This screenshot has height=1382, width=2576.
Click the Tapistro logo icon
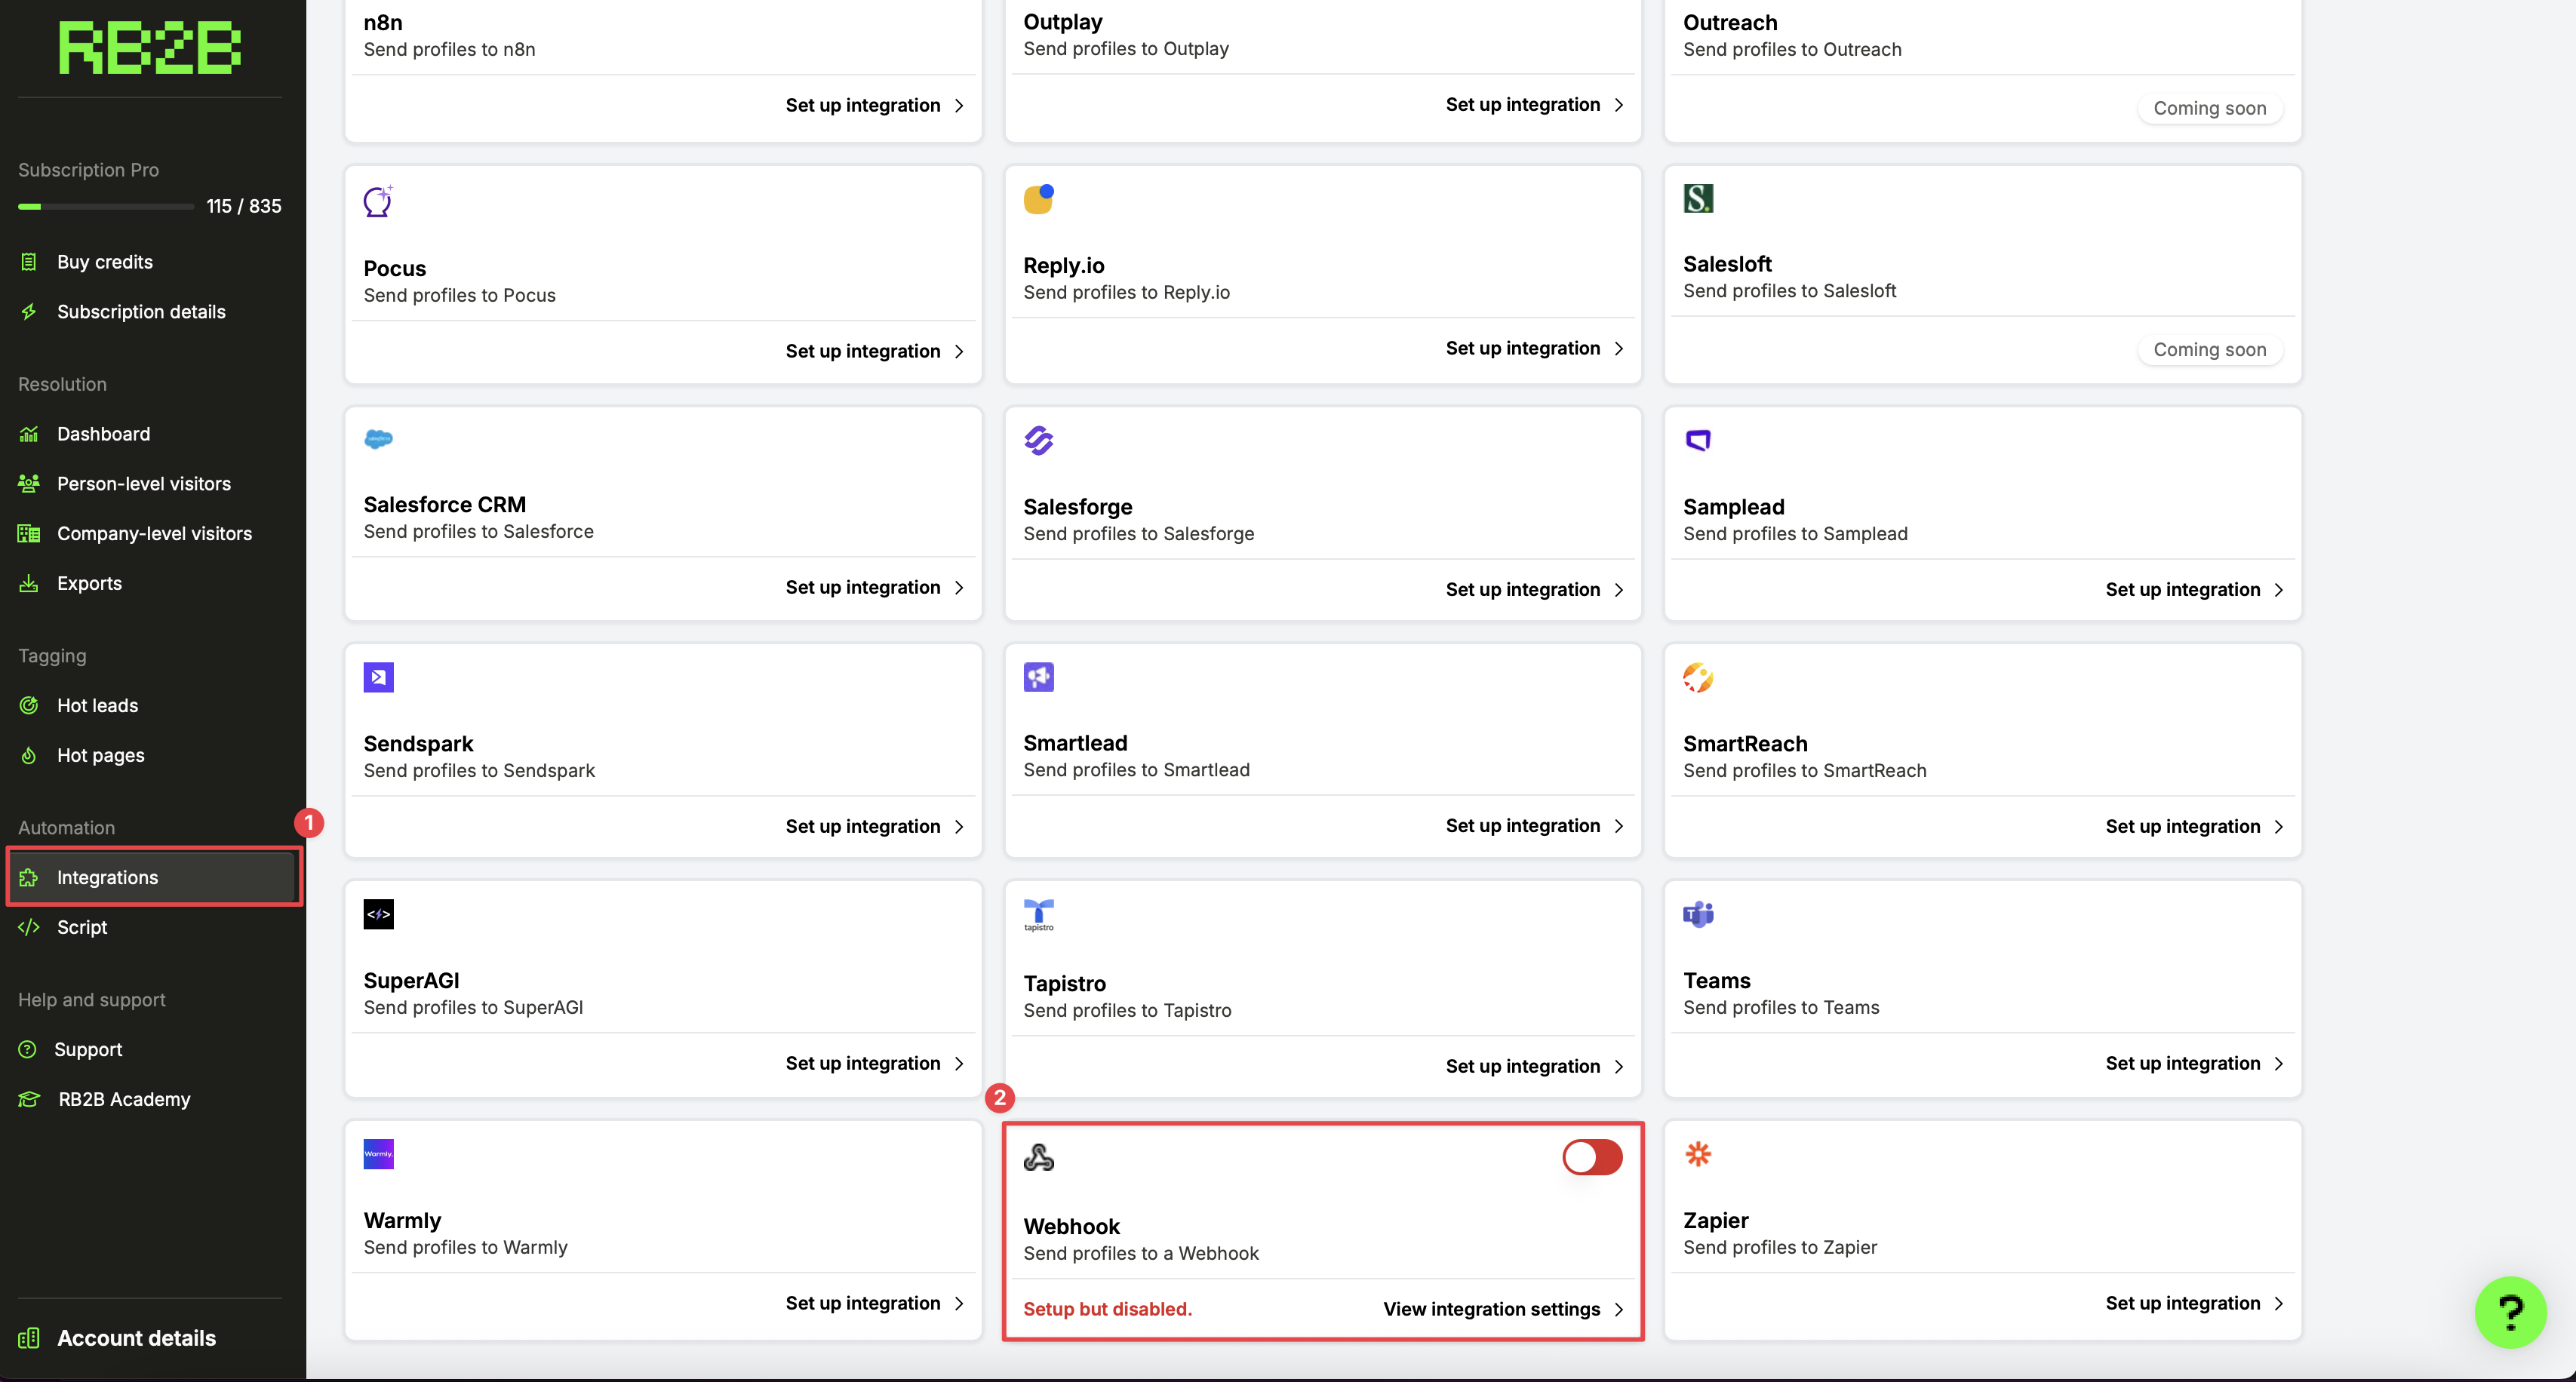coord(1038,914)
